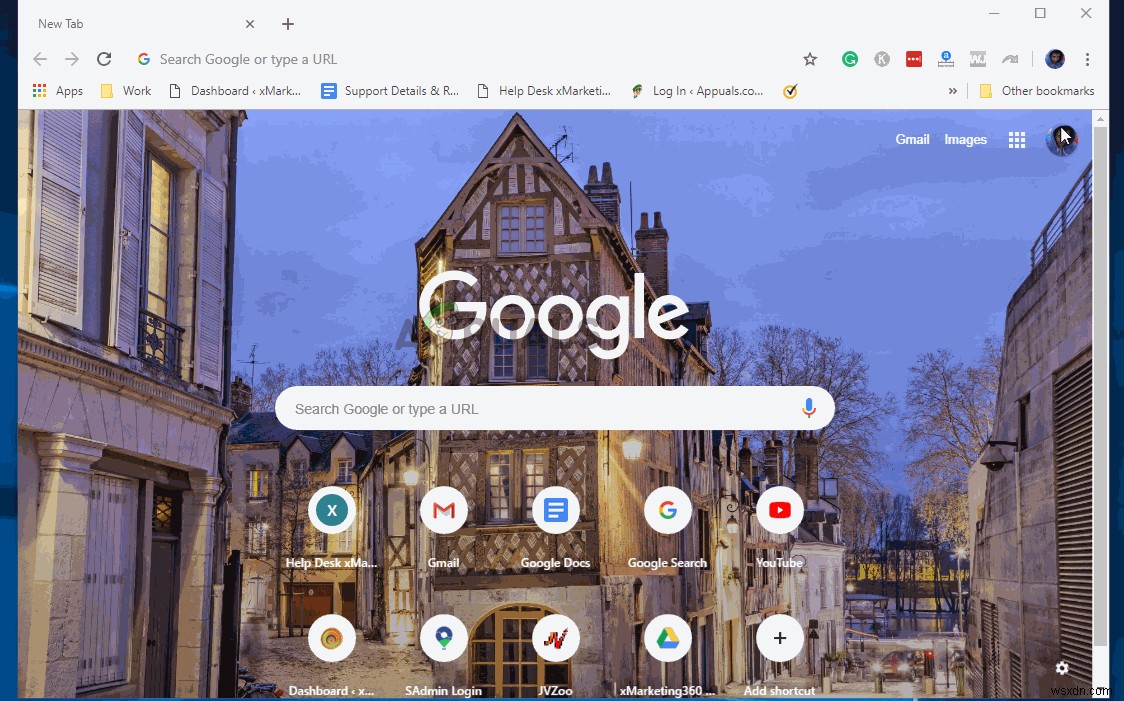Click the Google apps grid icon

tap(1017, 139)
